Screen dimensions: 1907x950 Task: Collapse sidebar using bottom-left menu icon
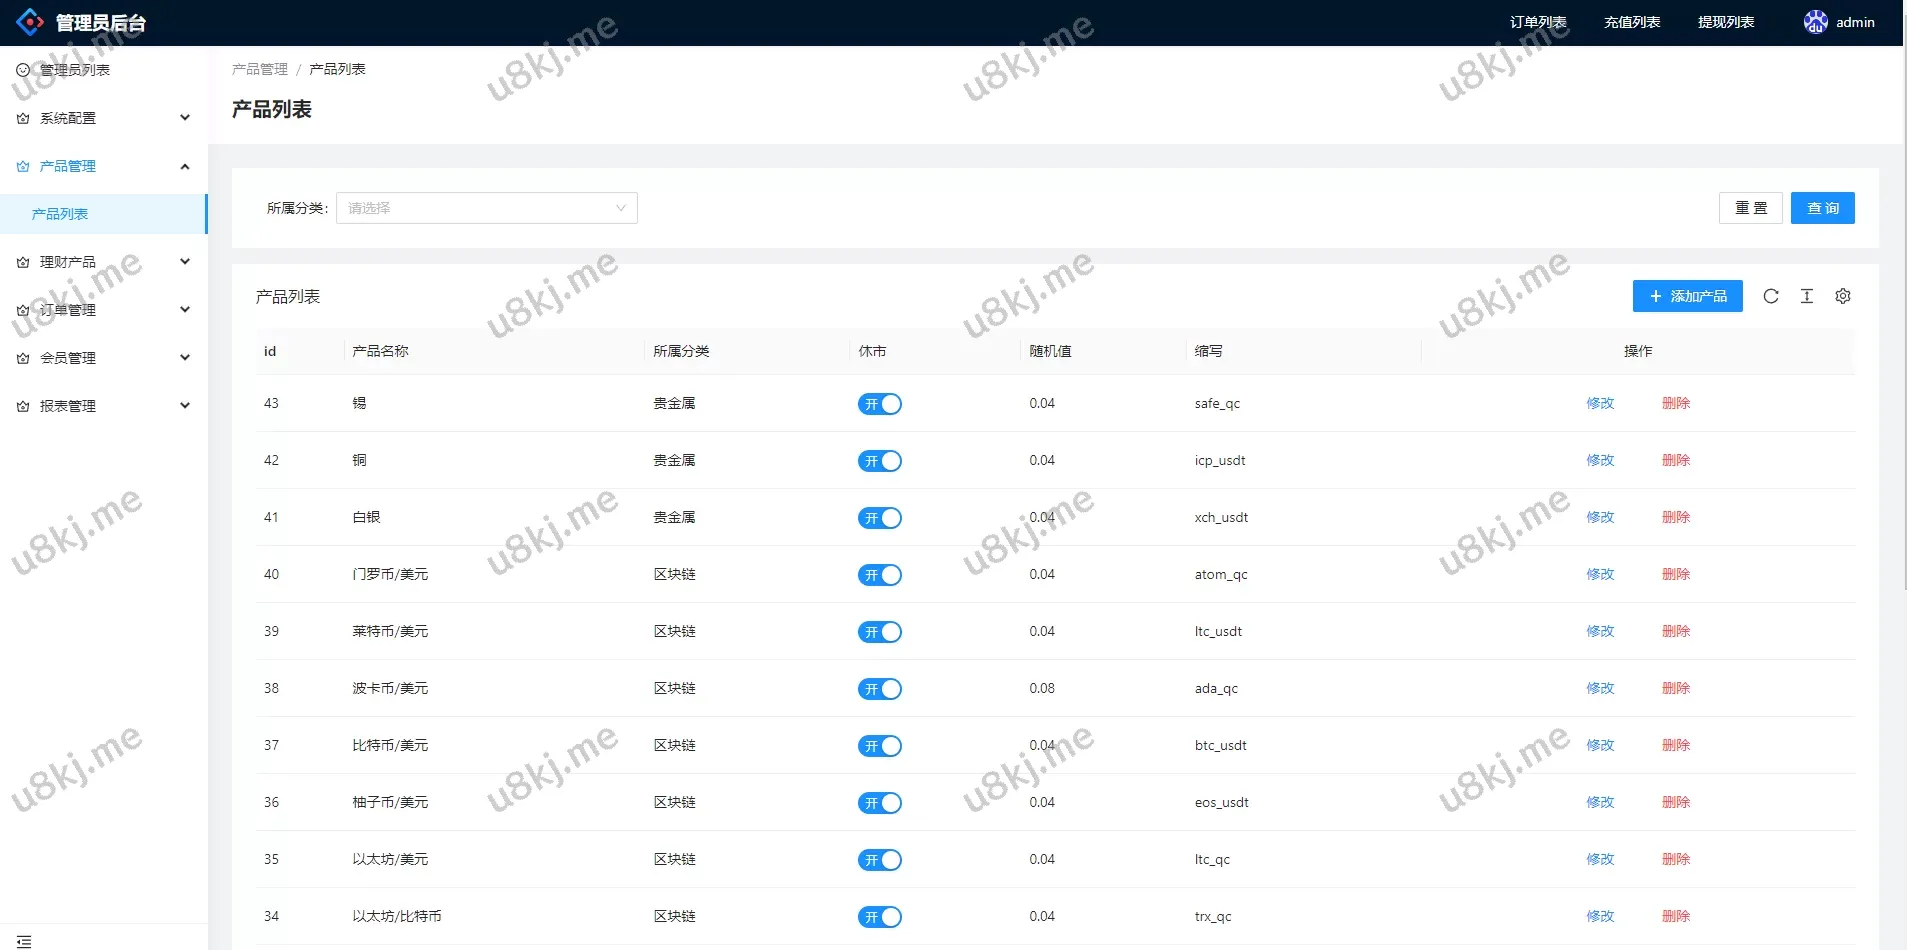click(24, 941)
